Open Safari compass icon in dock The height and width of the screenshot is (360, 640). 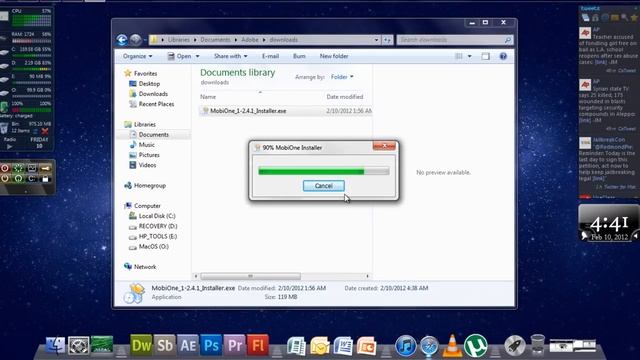pyautogui.click(x=429, y=347)
